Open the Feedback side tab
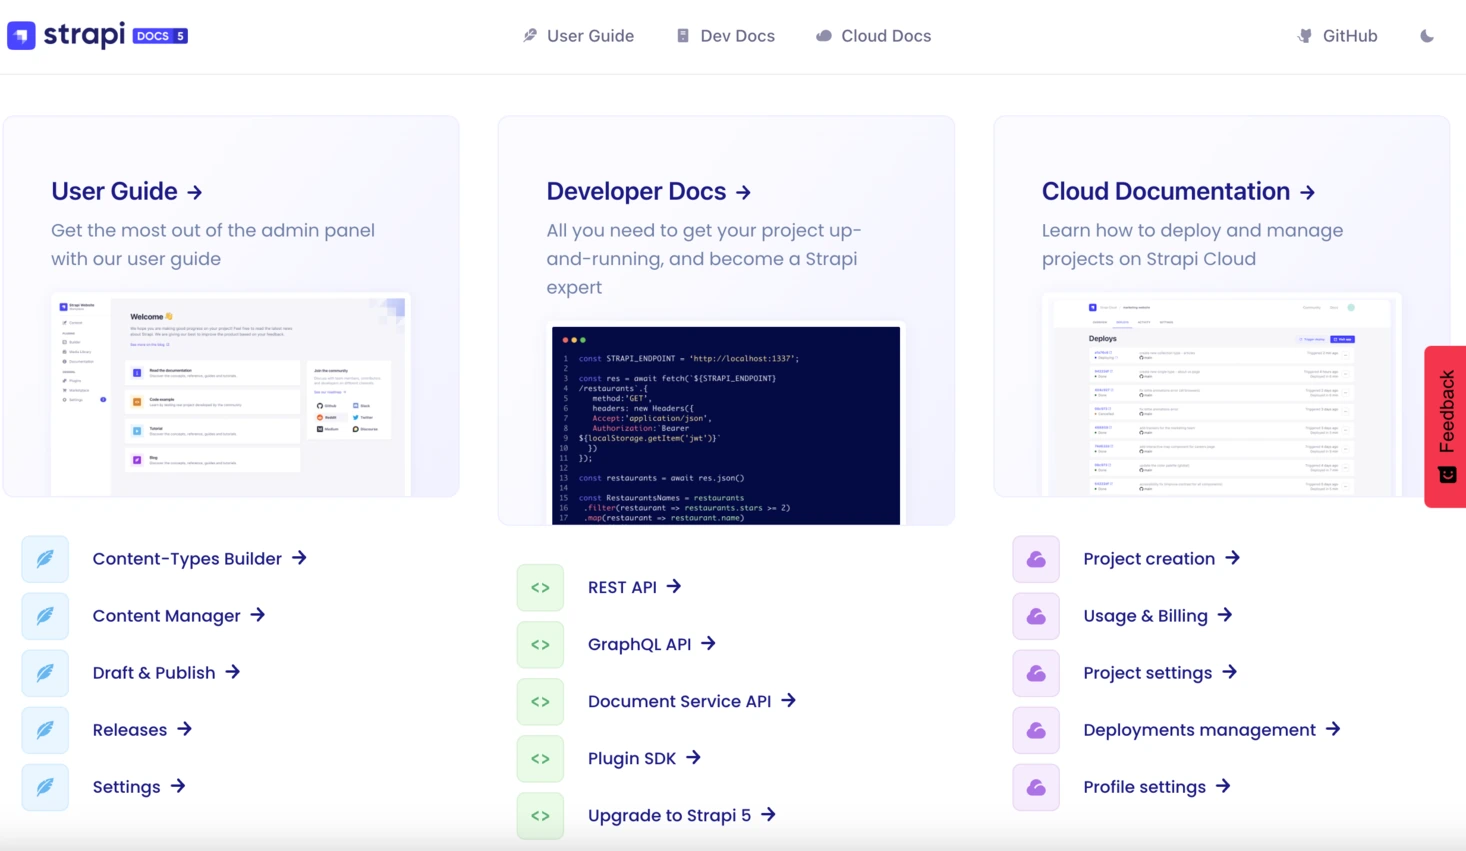Screen dimensions: 1466x851 click(1445, 427)
